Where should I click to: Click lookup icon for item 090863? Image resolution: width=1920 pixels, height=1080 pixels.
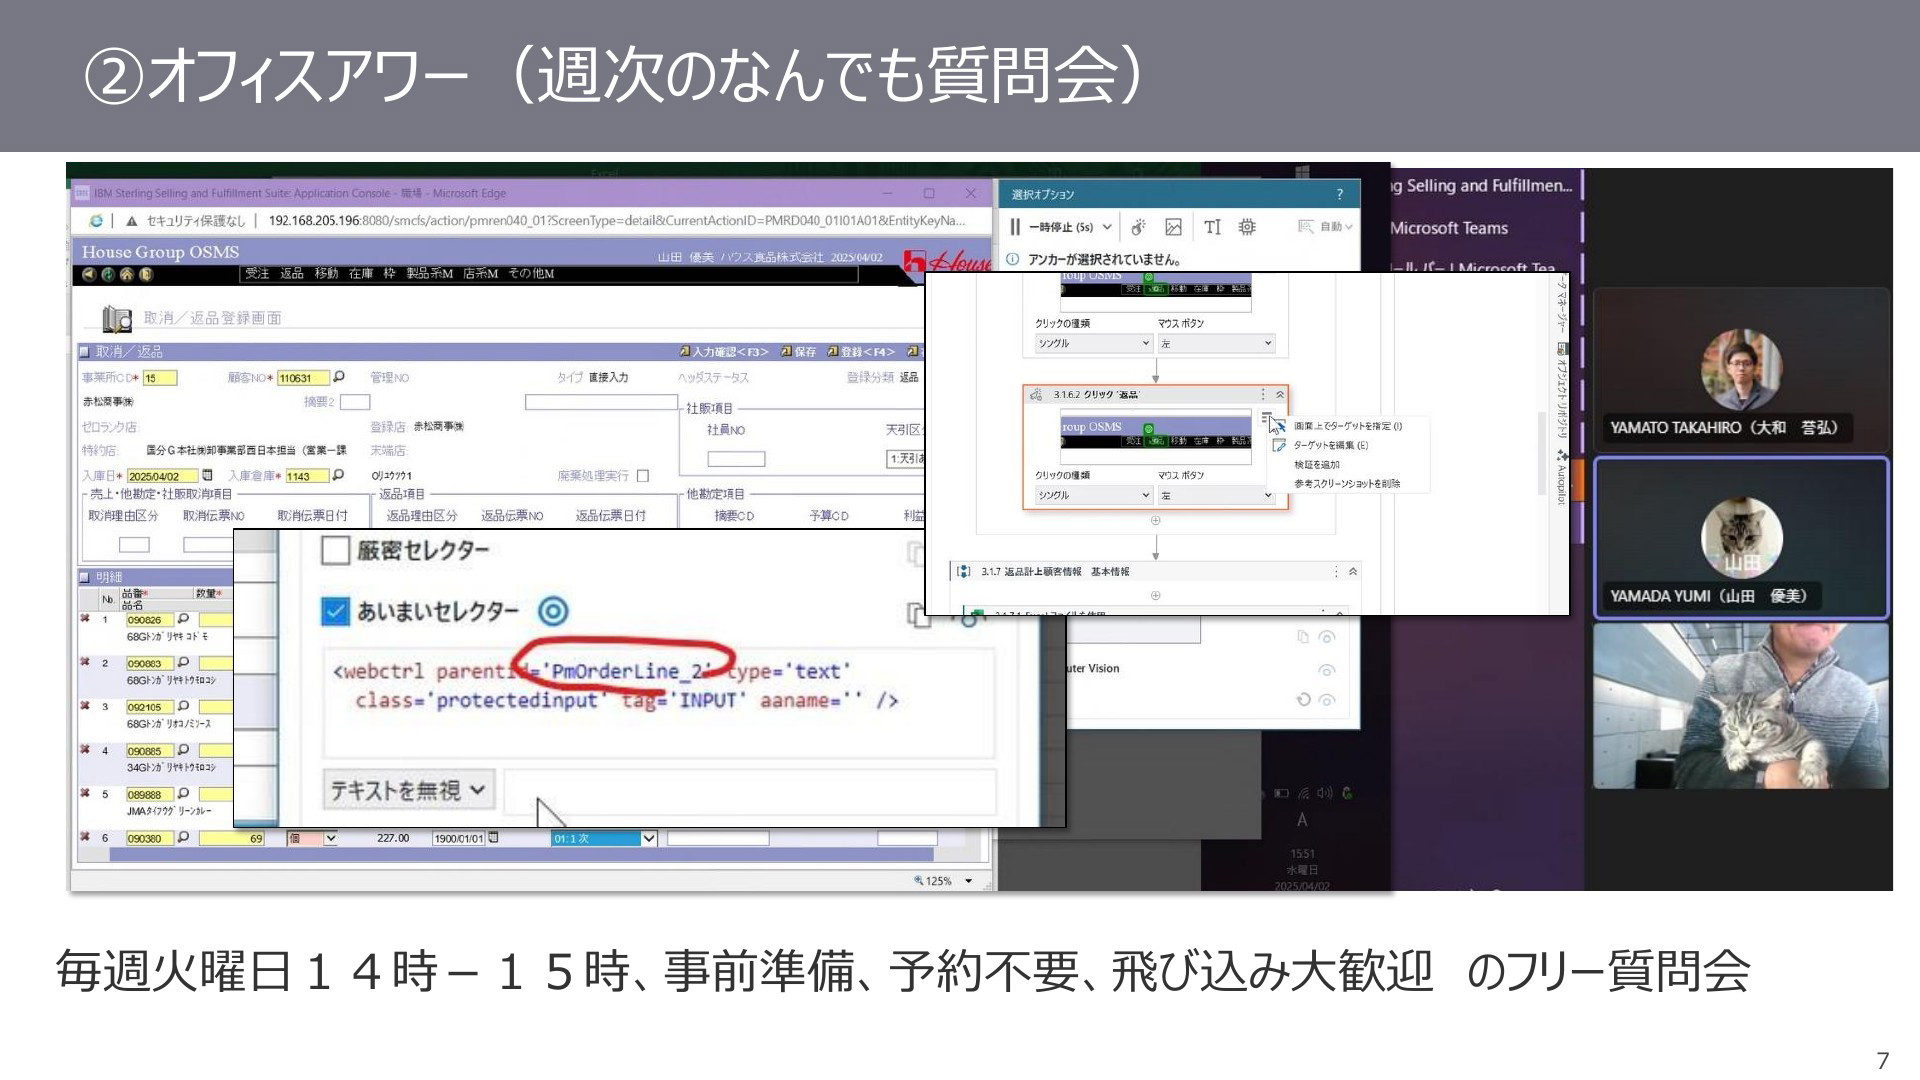tap(183, 662)
